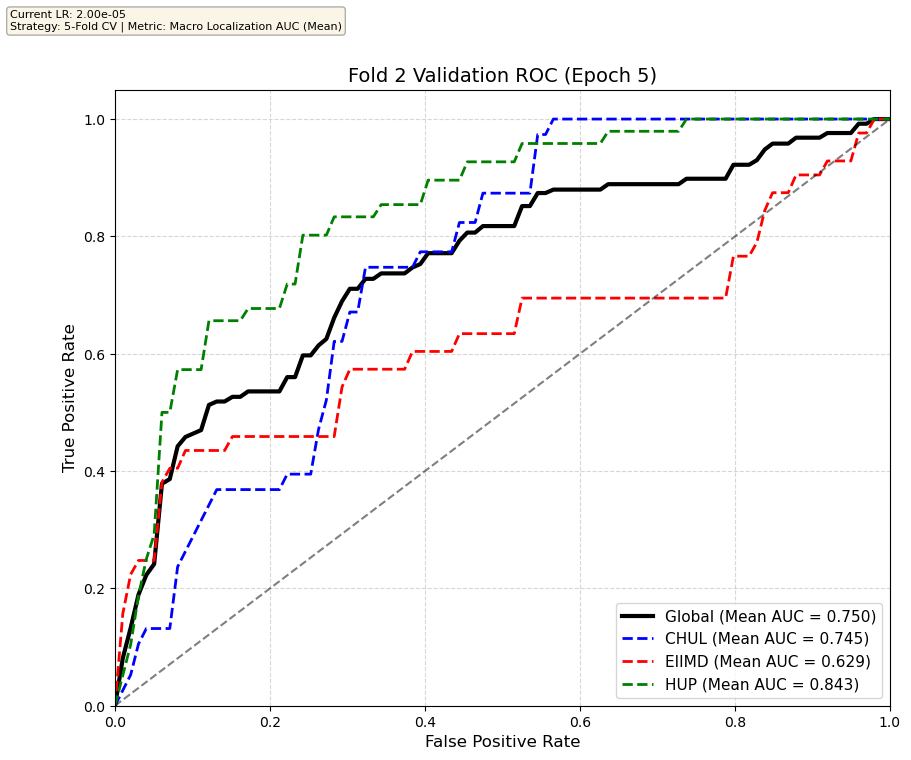Click the 1.0 tick label on y-axis
The image size is (911, 760).
click(x=95, y=120)
